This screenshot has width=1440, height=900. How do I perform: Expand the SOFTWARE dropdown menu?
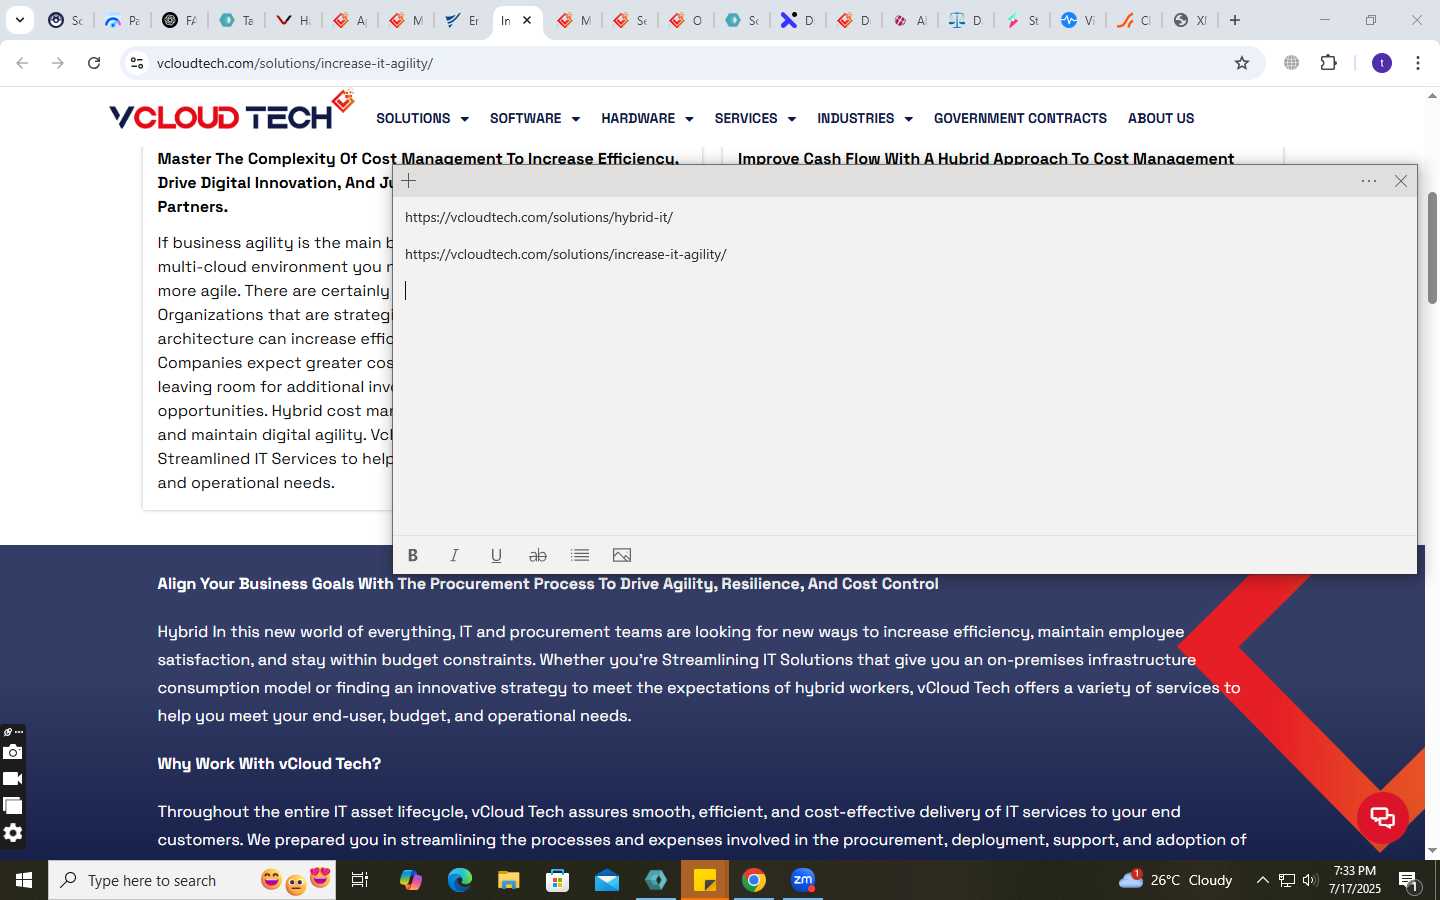click(x=535, y=118)
